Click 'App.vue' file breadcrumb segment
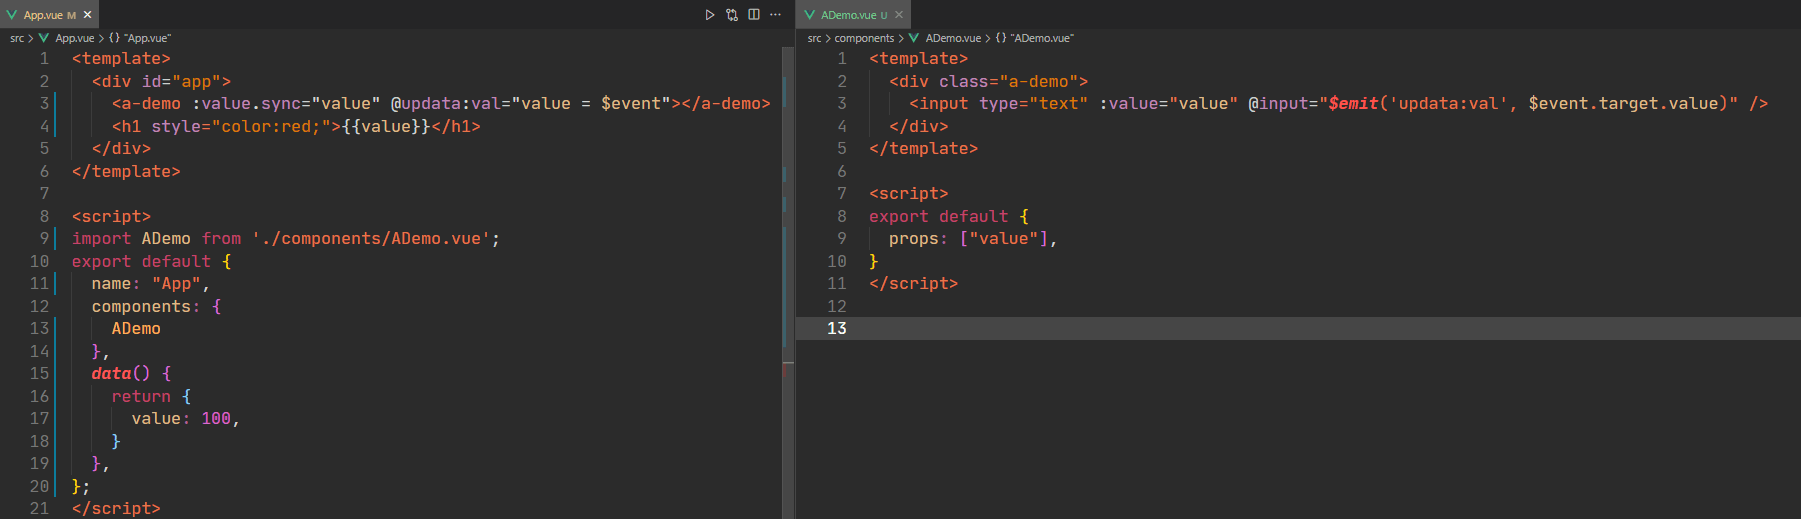Viewport: 1801px width, 519px height. 74,38
